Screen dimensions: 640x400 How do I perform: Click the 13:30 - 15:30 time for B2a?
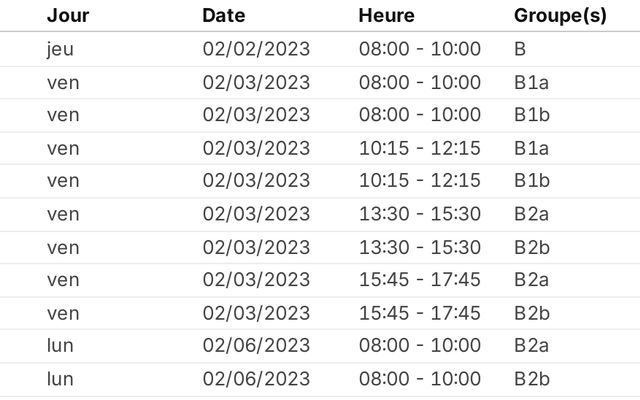419,214
